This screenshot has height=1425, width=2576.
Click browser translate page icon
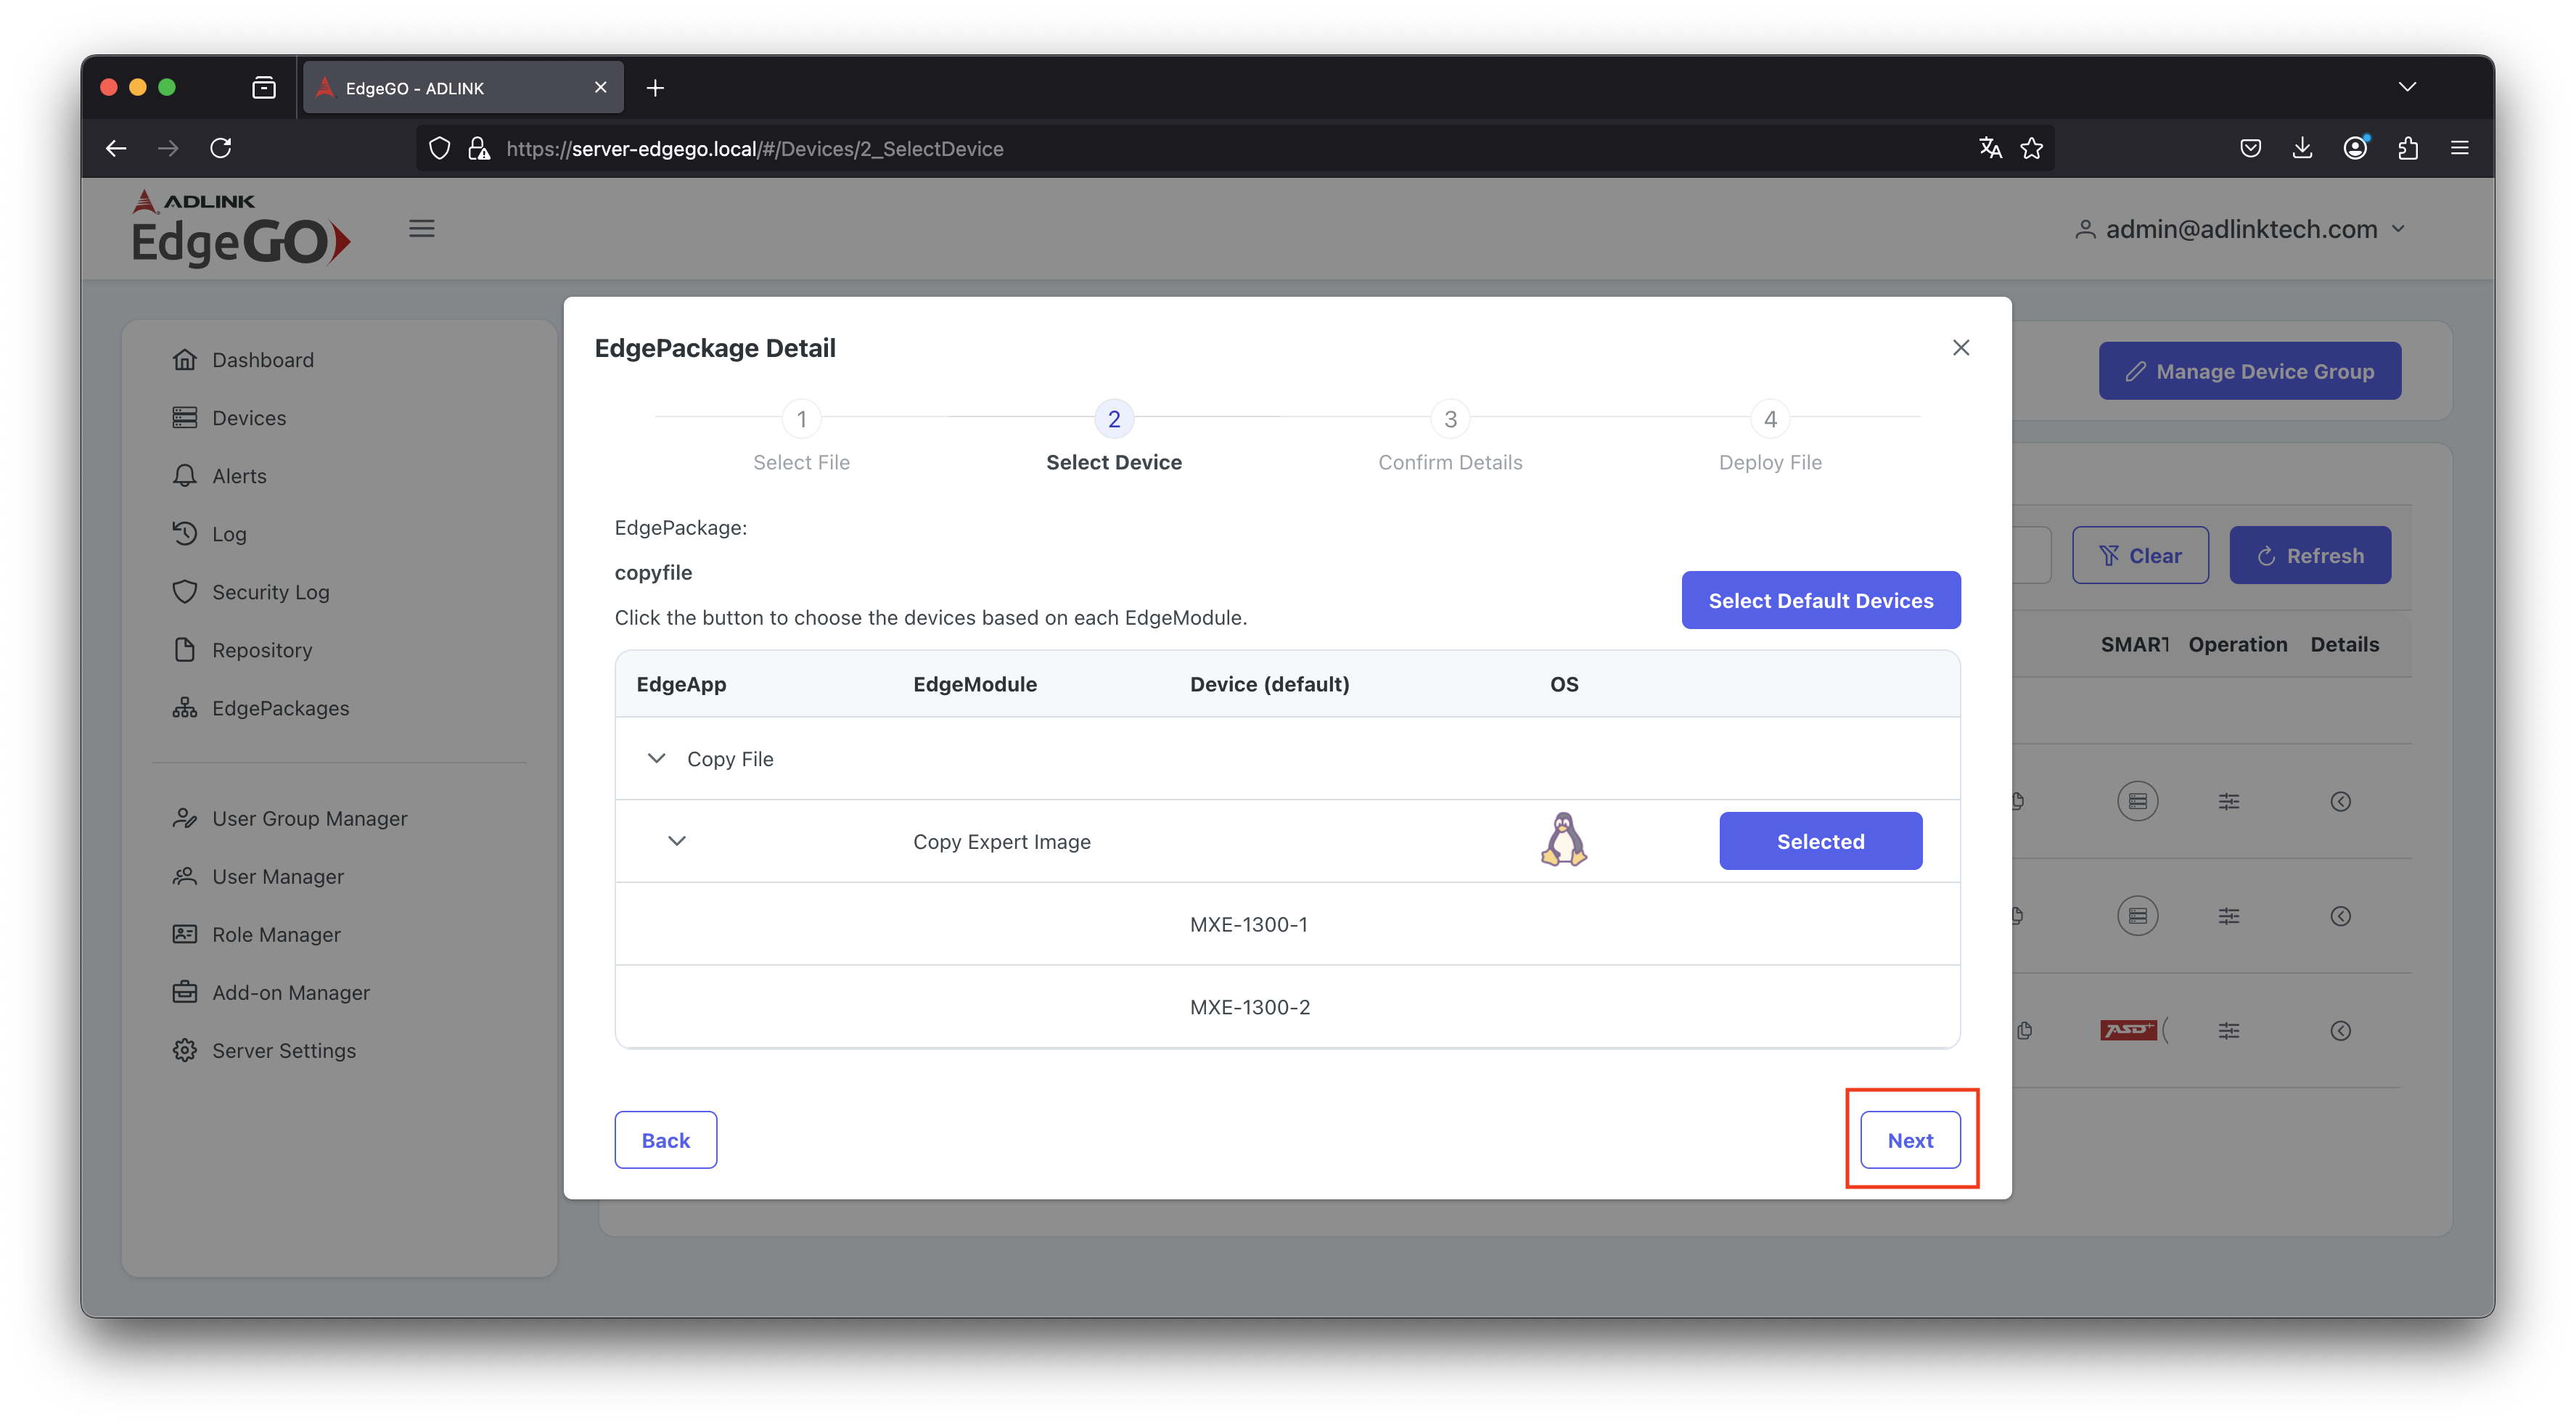(x=1990, y=148)
